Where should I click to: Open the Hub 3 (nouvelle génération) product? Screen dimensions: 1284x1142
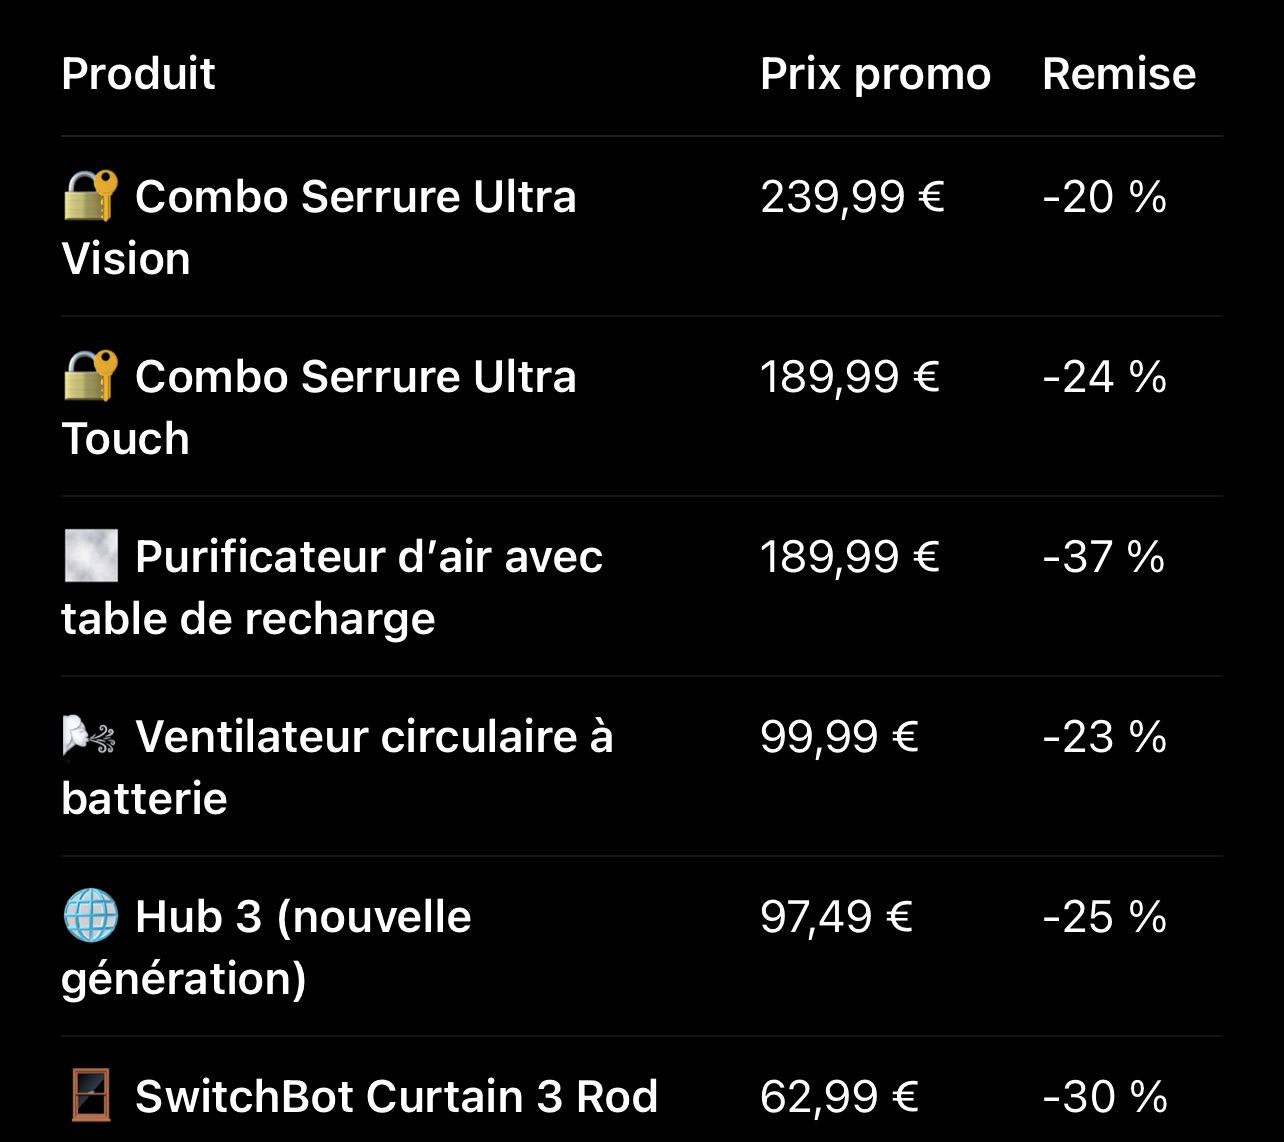coord(302,917)
